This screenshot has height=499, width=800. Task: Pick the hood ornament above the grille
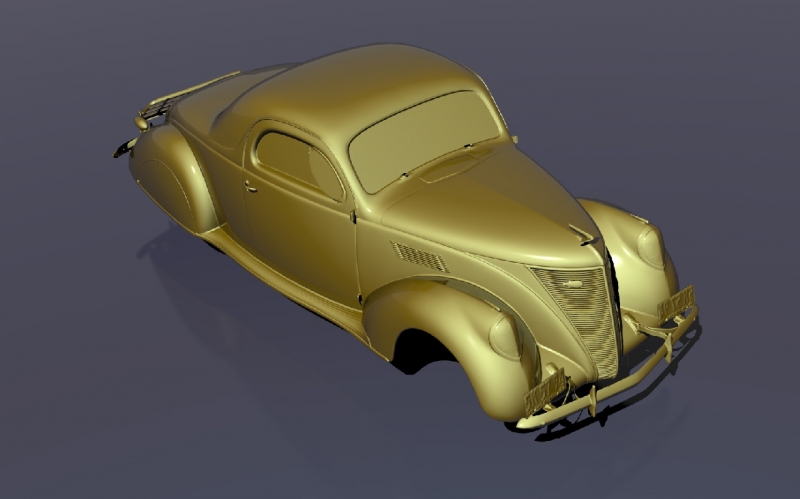[x=582, y=236]
